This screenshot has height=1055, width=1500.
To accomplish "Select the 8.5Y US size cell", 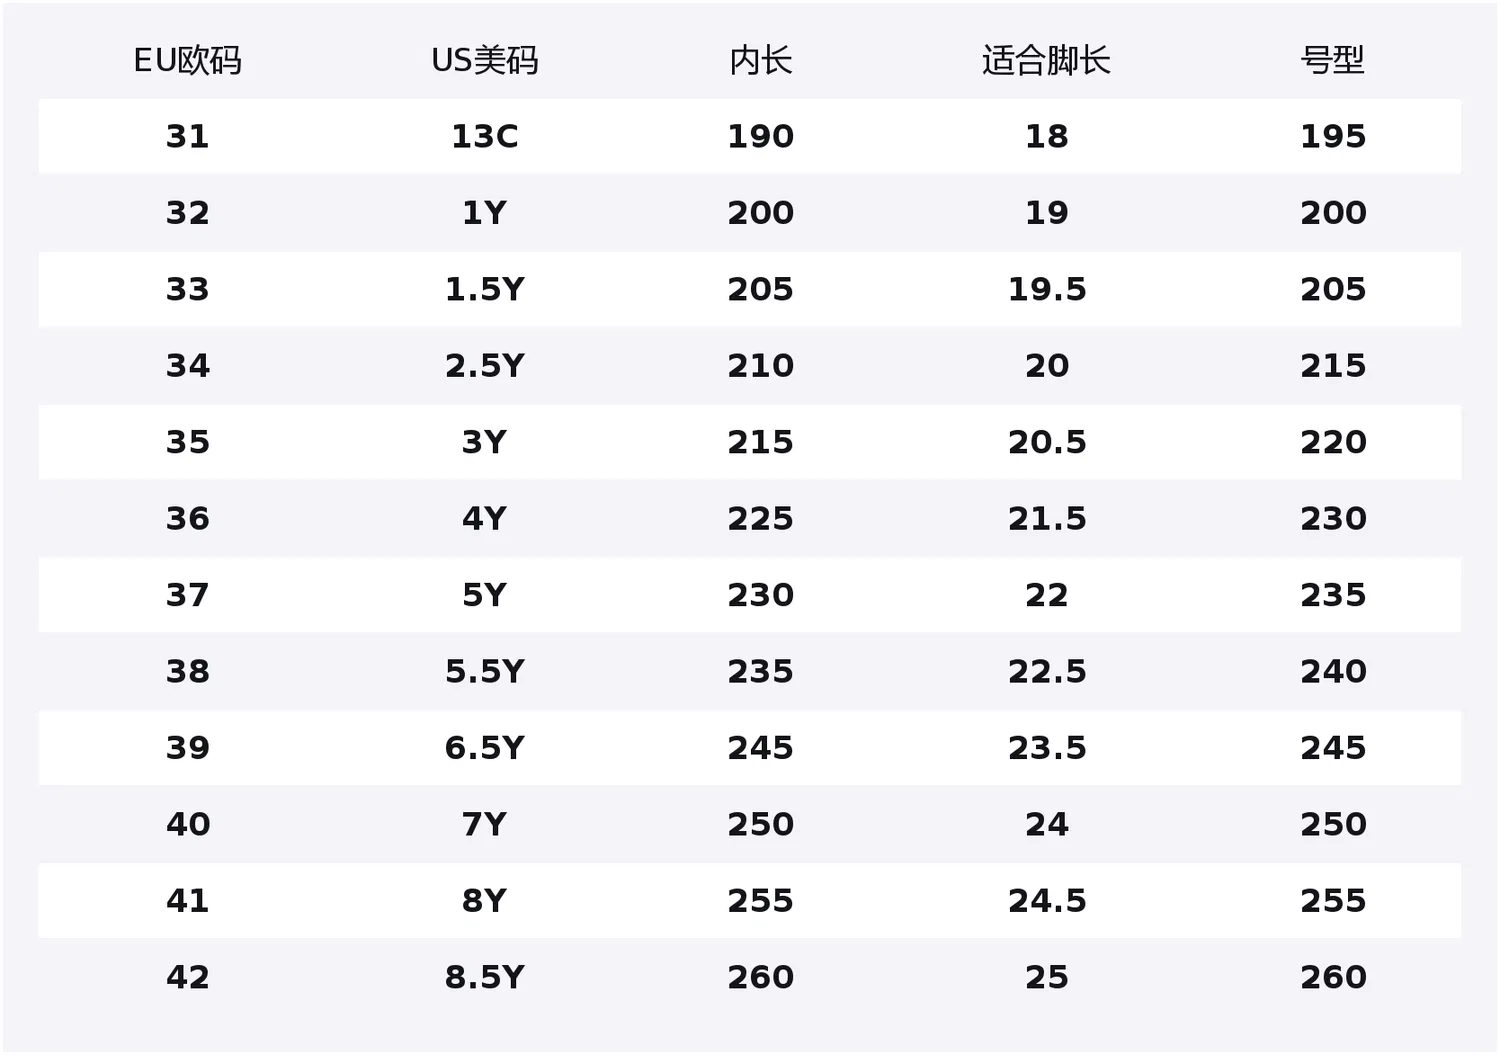I will (x=485, y=978).
